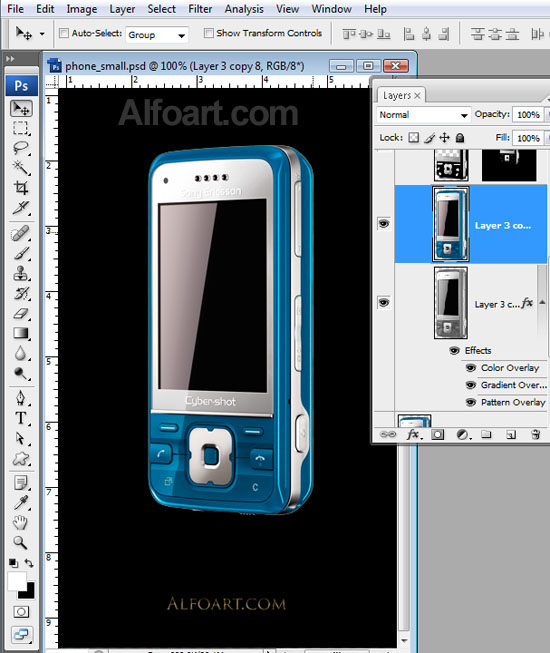
Task: Select the Custom Shape tool
Action: click(x=21, y=459)
